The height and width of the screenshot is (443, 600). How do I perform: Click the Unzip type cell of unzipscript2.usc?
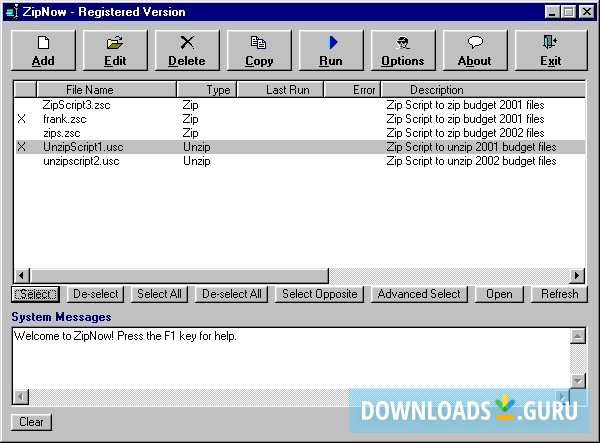tap(197, 161)
